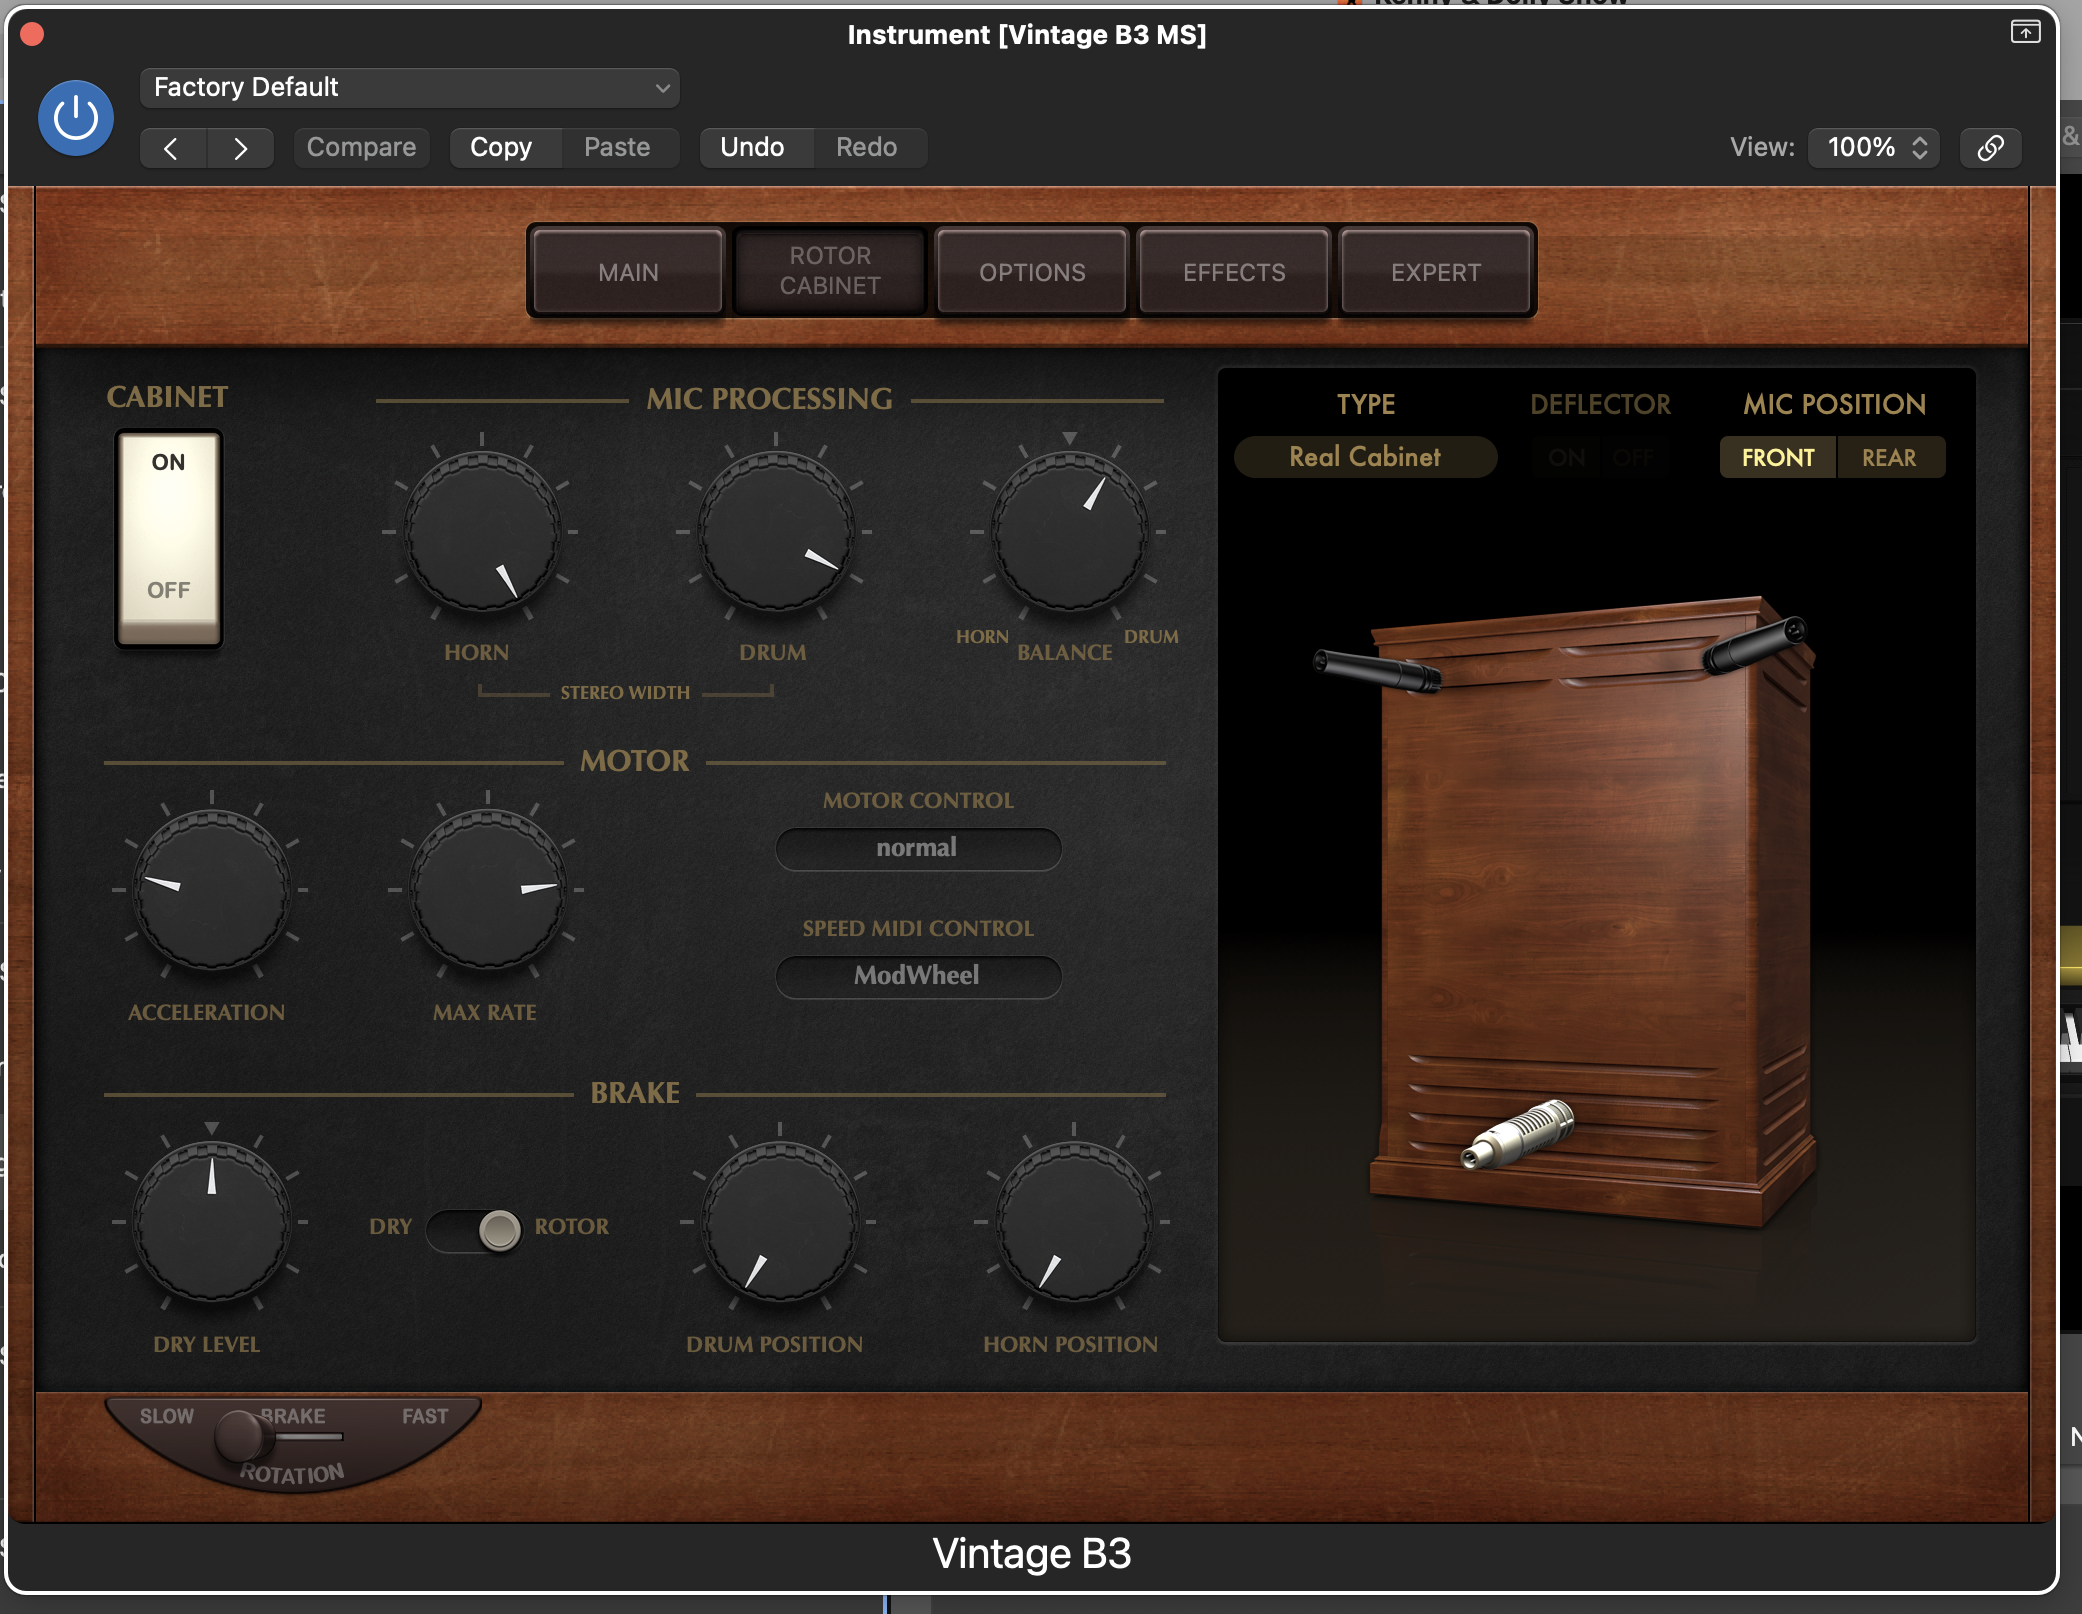Screen dimensions: 2082x1614
Task: Toggle the plugin power button
Action: (x=75, y=118)
